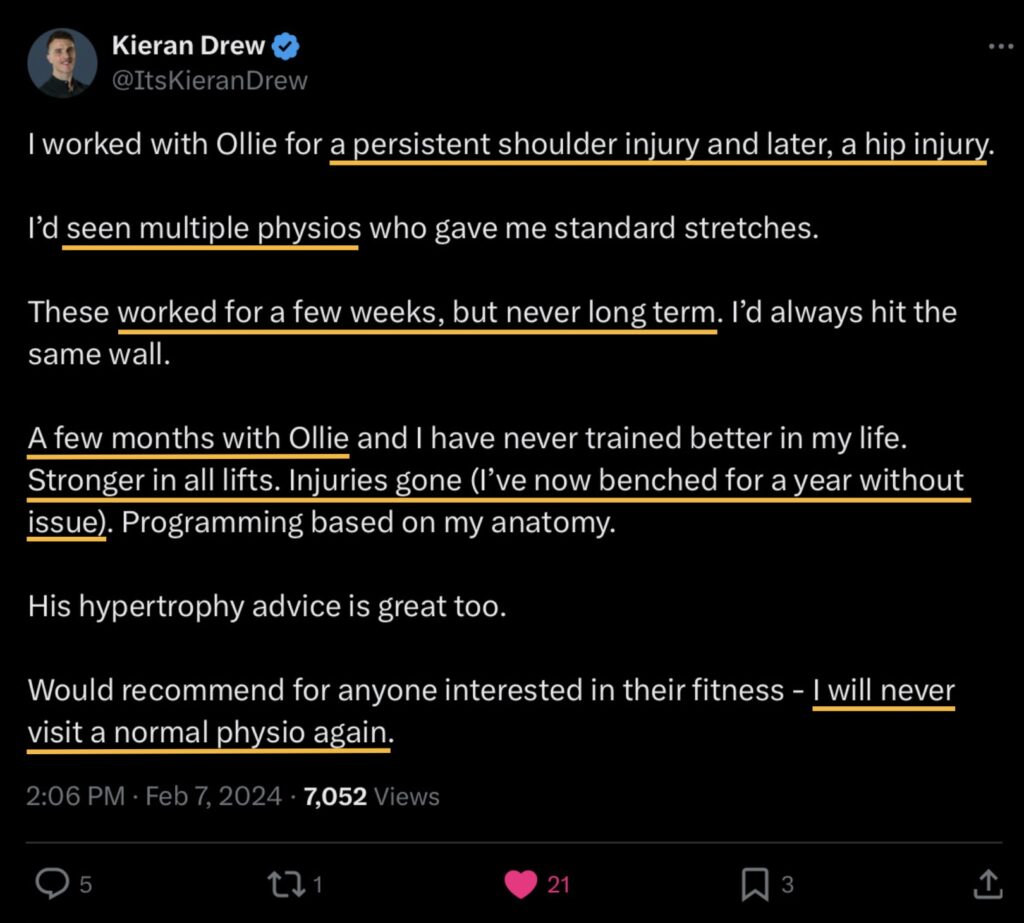Click the 2:06 PM timestamp
Viewport: 1024px width, 923px height.
76,796
